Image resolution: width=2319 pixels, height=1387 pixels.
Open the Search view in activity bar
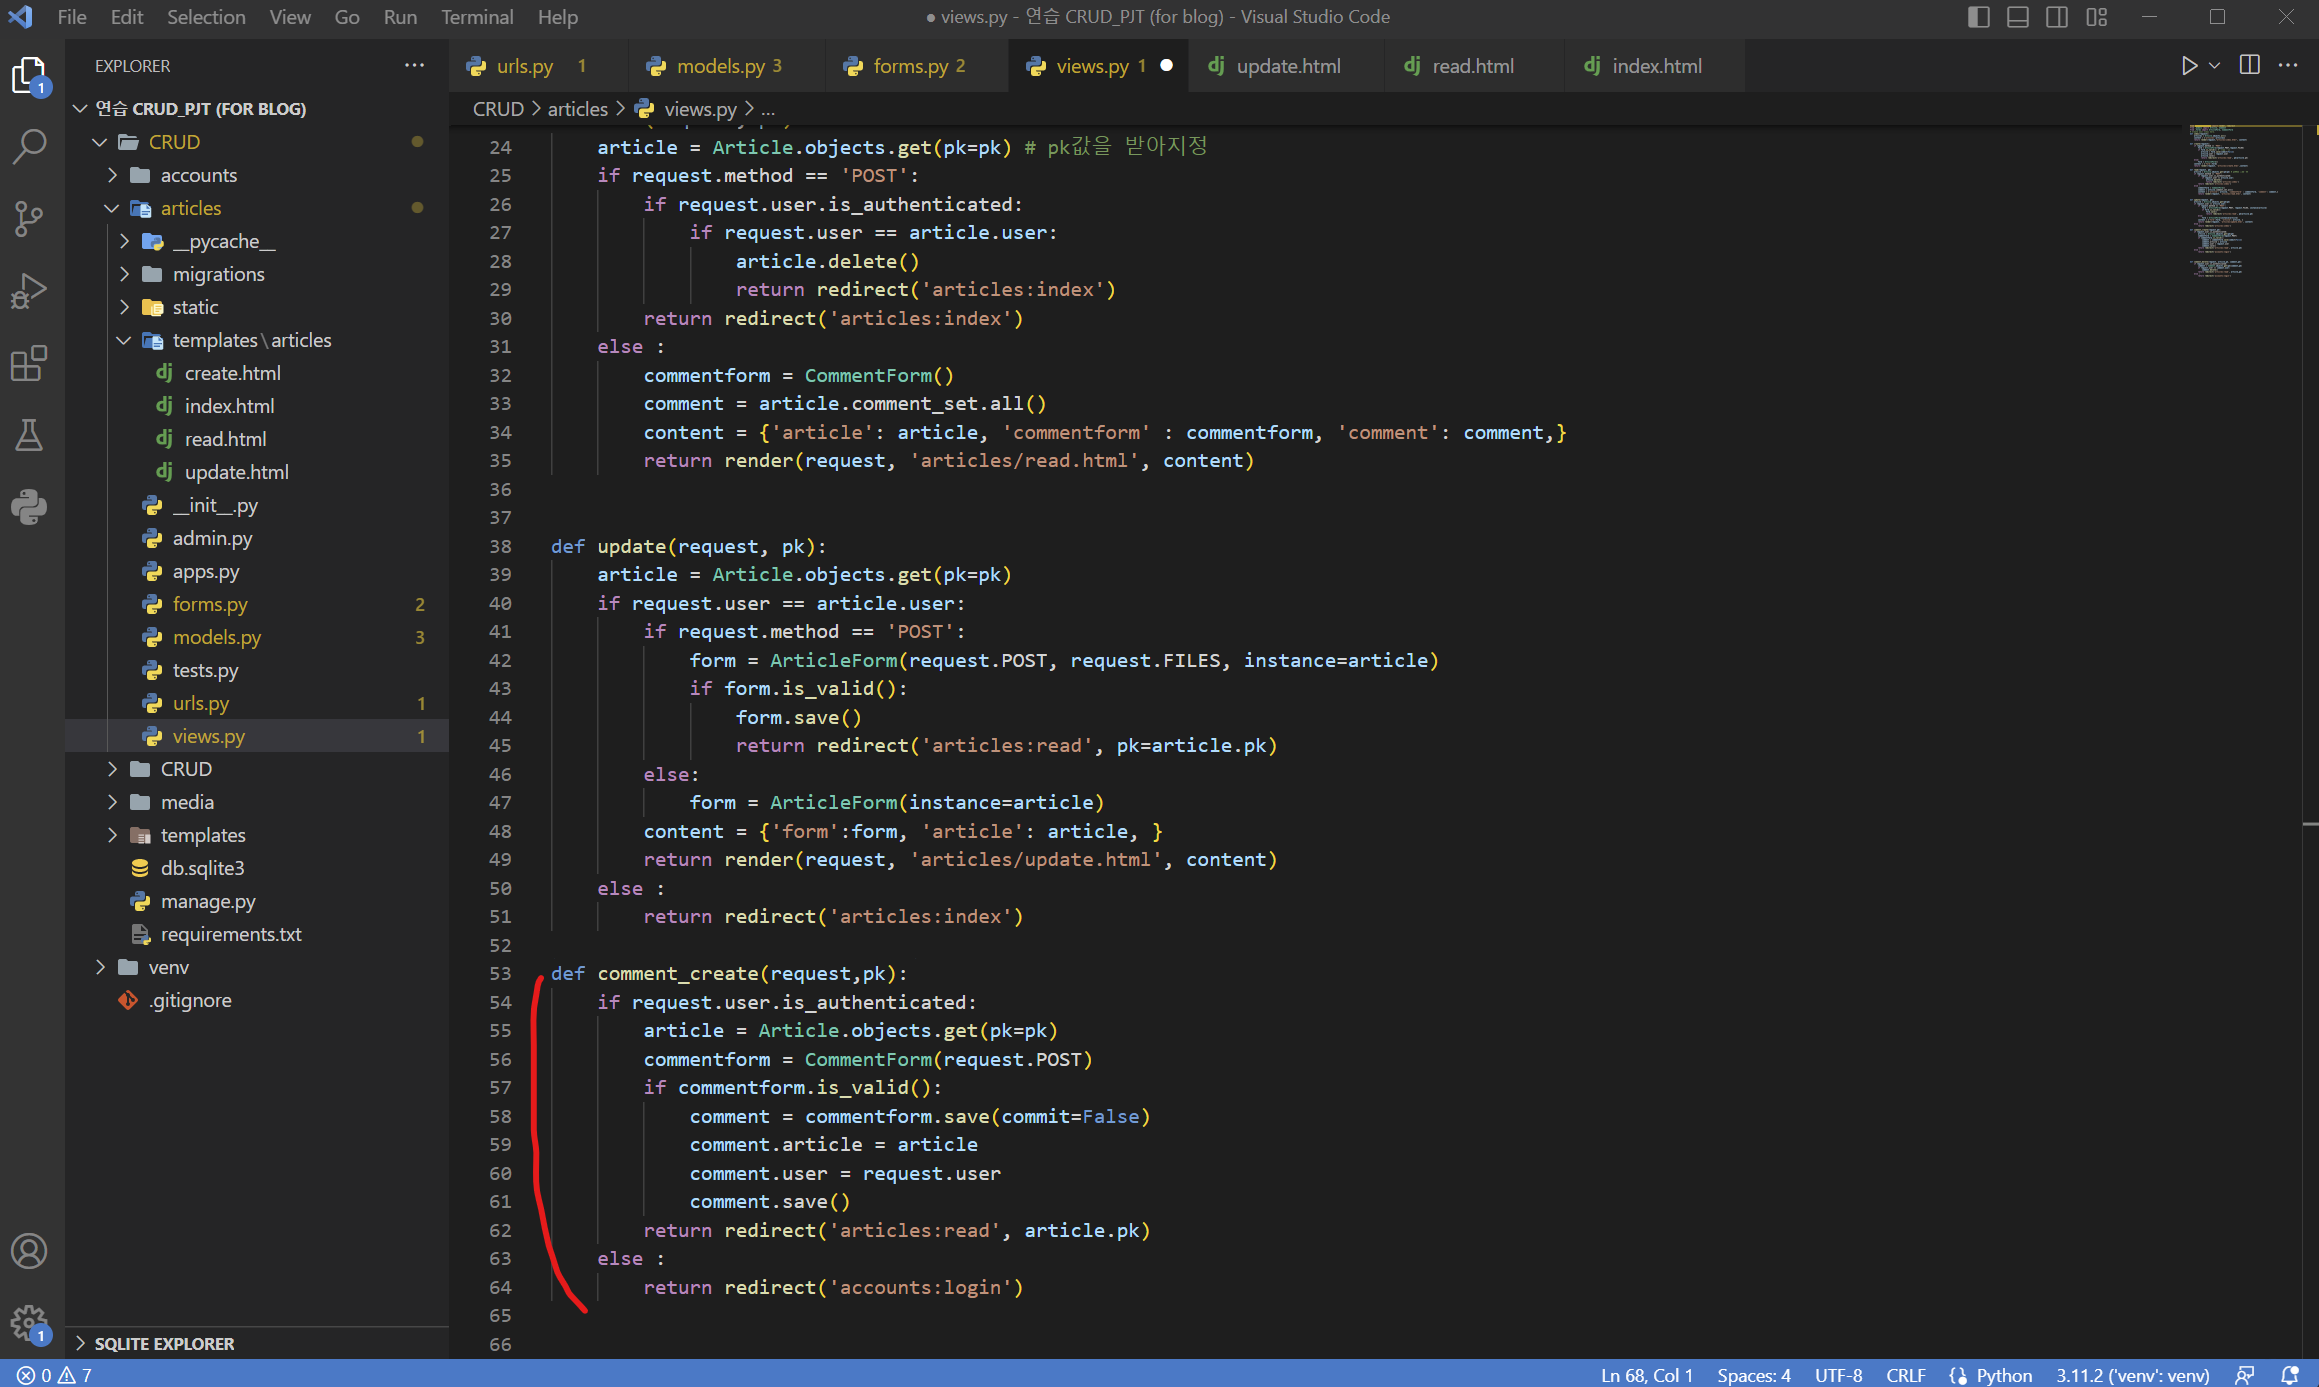(29, 147)
